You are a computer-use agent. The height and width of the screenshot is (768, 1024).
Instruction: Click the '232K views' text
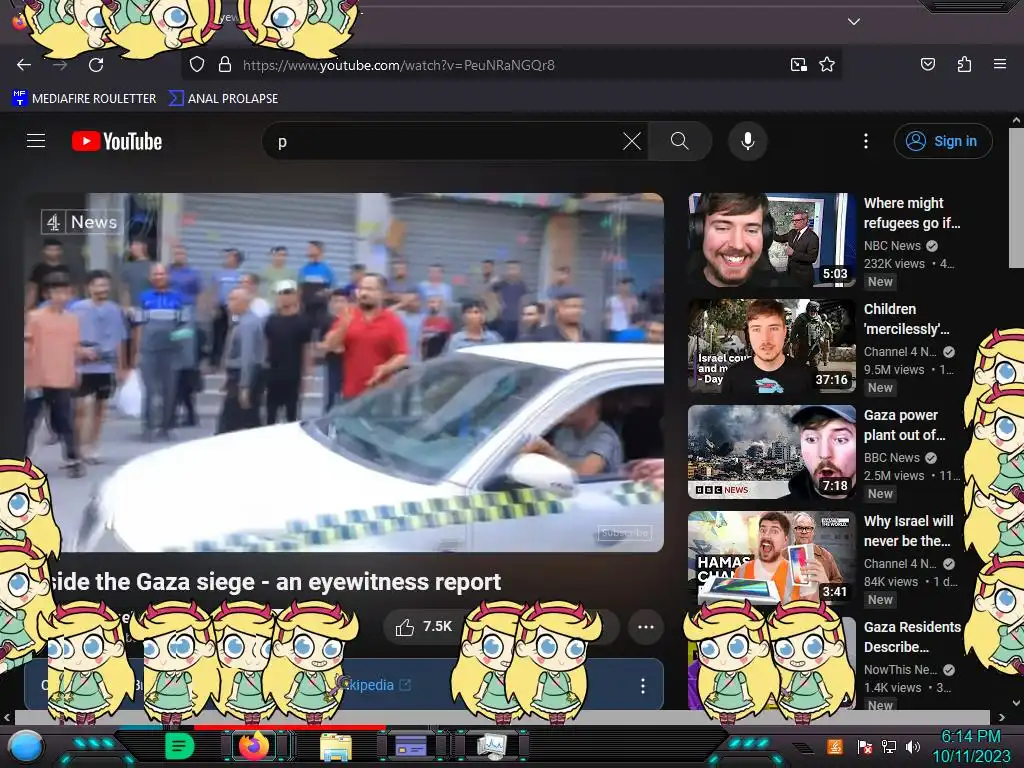(894, 264)
